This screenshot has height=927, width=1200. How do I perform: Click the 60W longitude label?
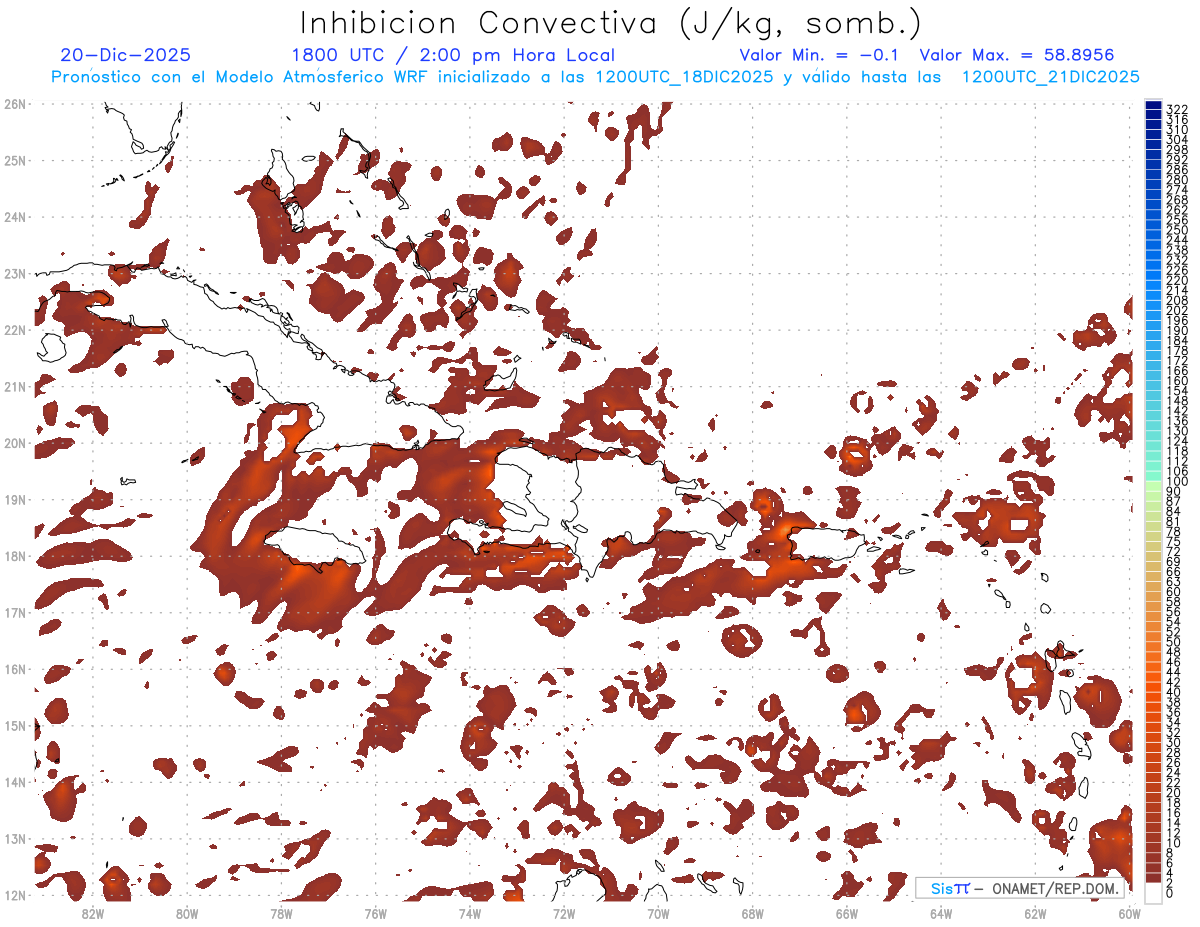(1130, 913)
